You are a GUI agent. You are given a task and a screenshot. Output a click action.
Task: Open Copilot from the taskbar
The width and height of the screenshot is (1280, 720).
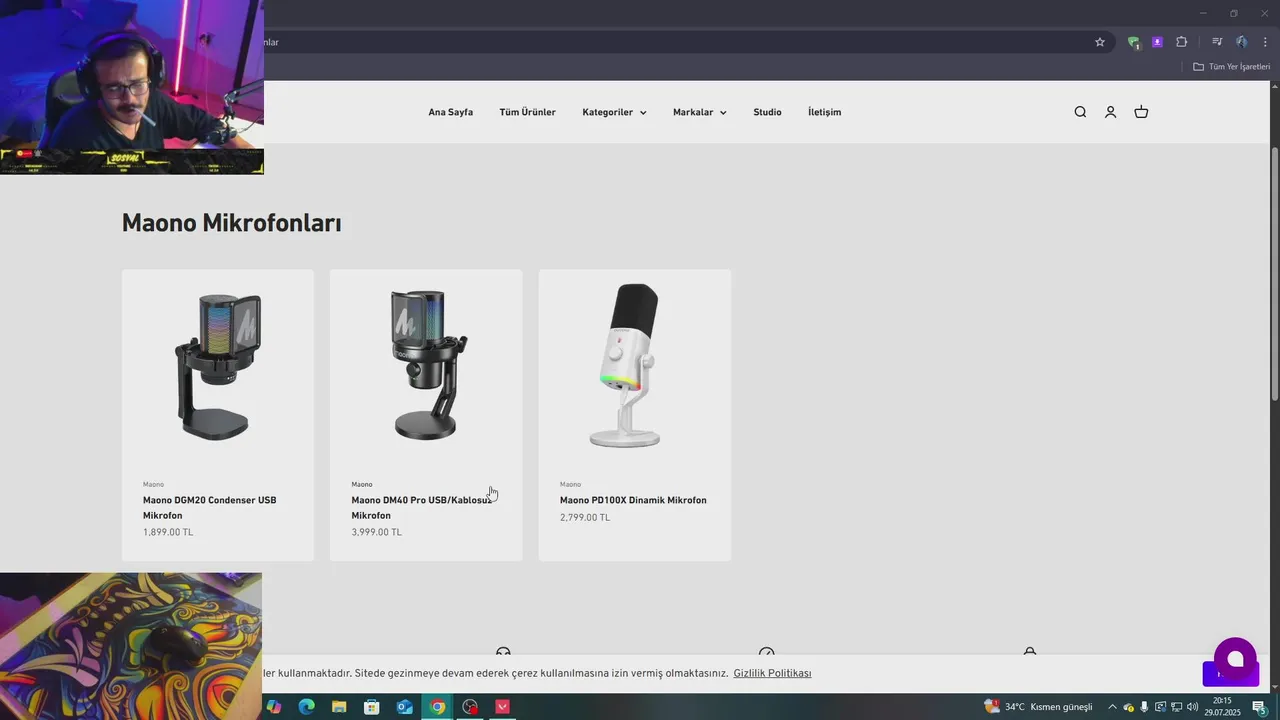click(274, 707)
